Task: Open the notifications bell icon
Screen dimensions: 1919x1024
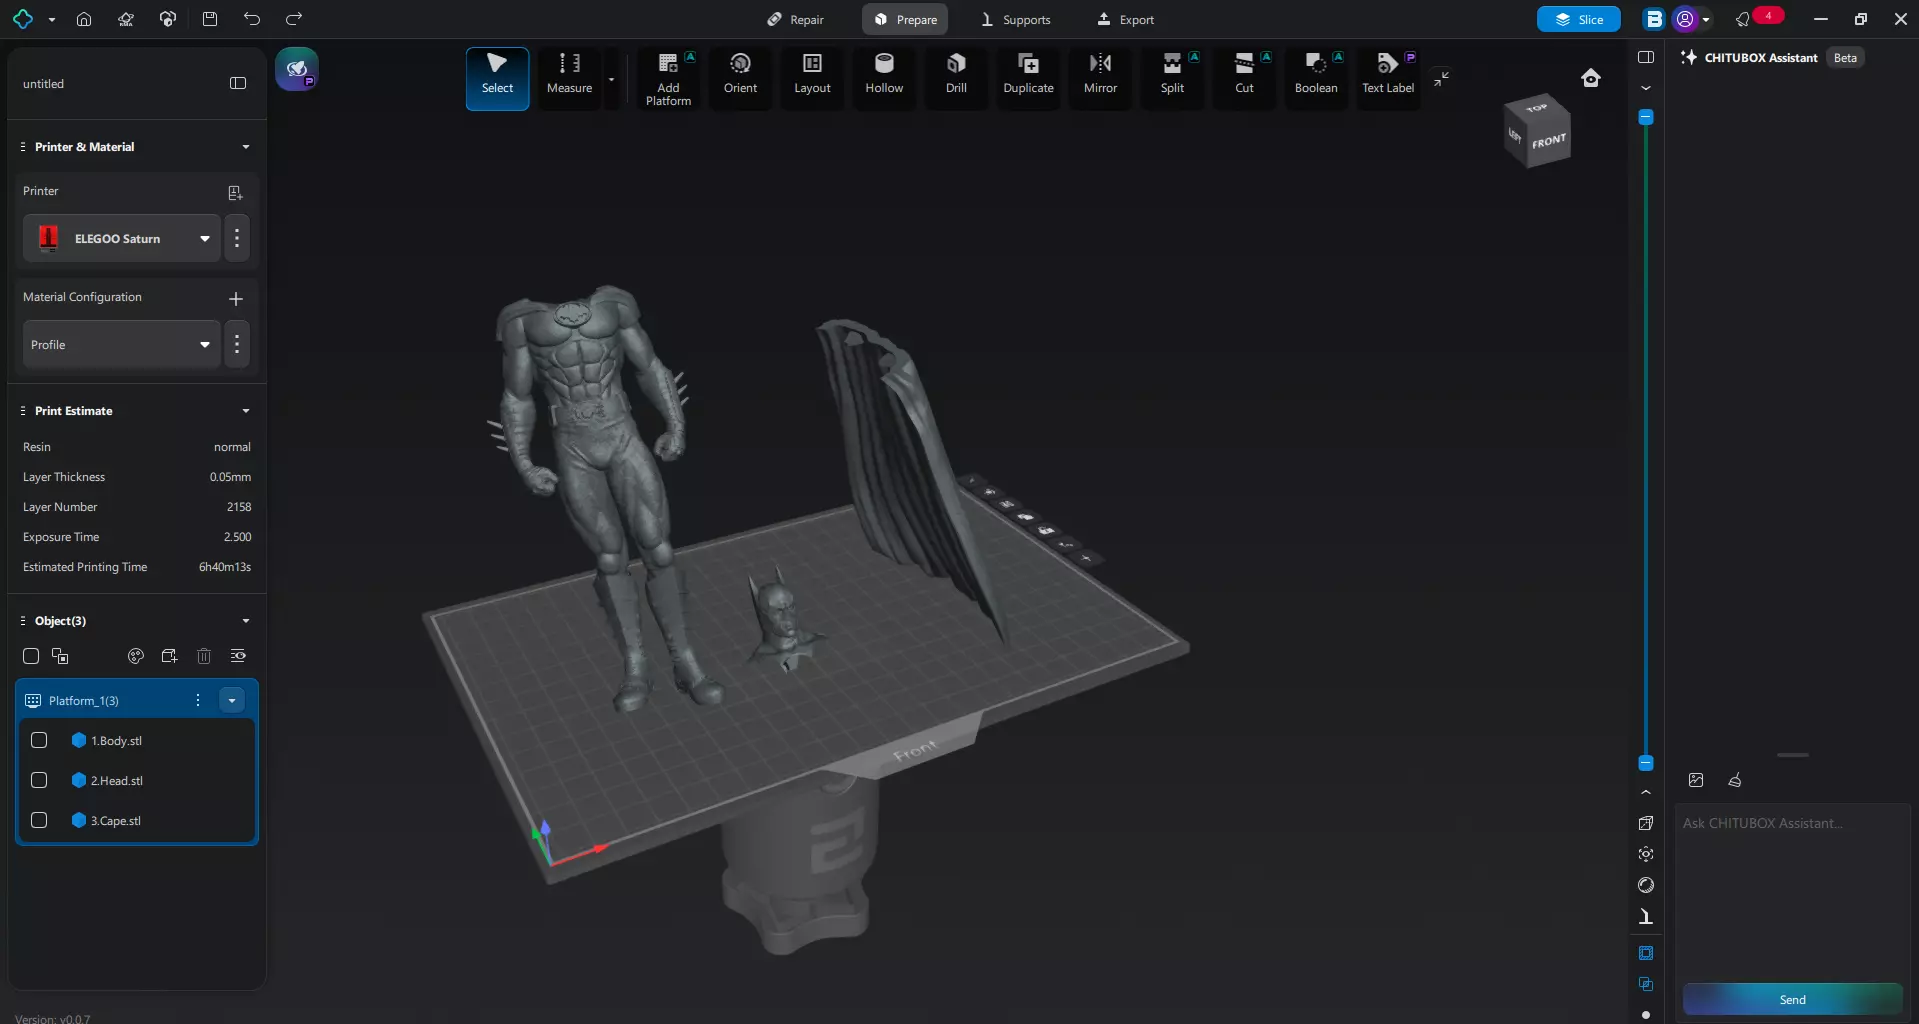Action: point(1743,19)
